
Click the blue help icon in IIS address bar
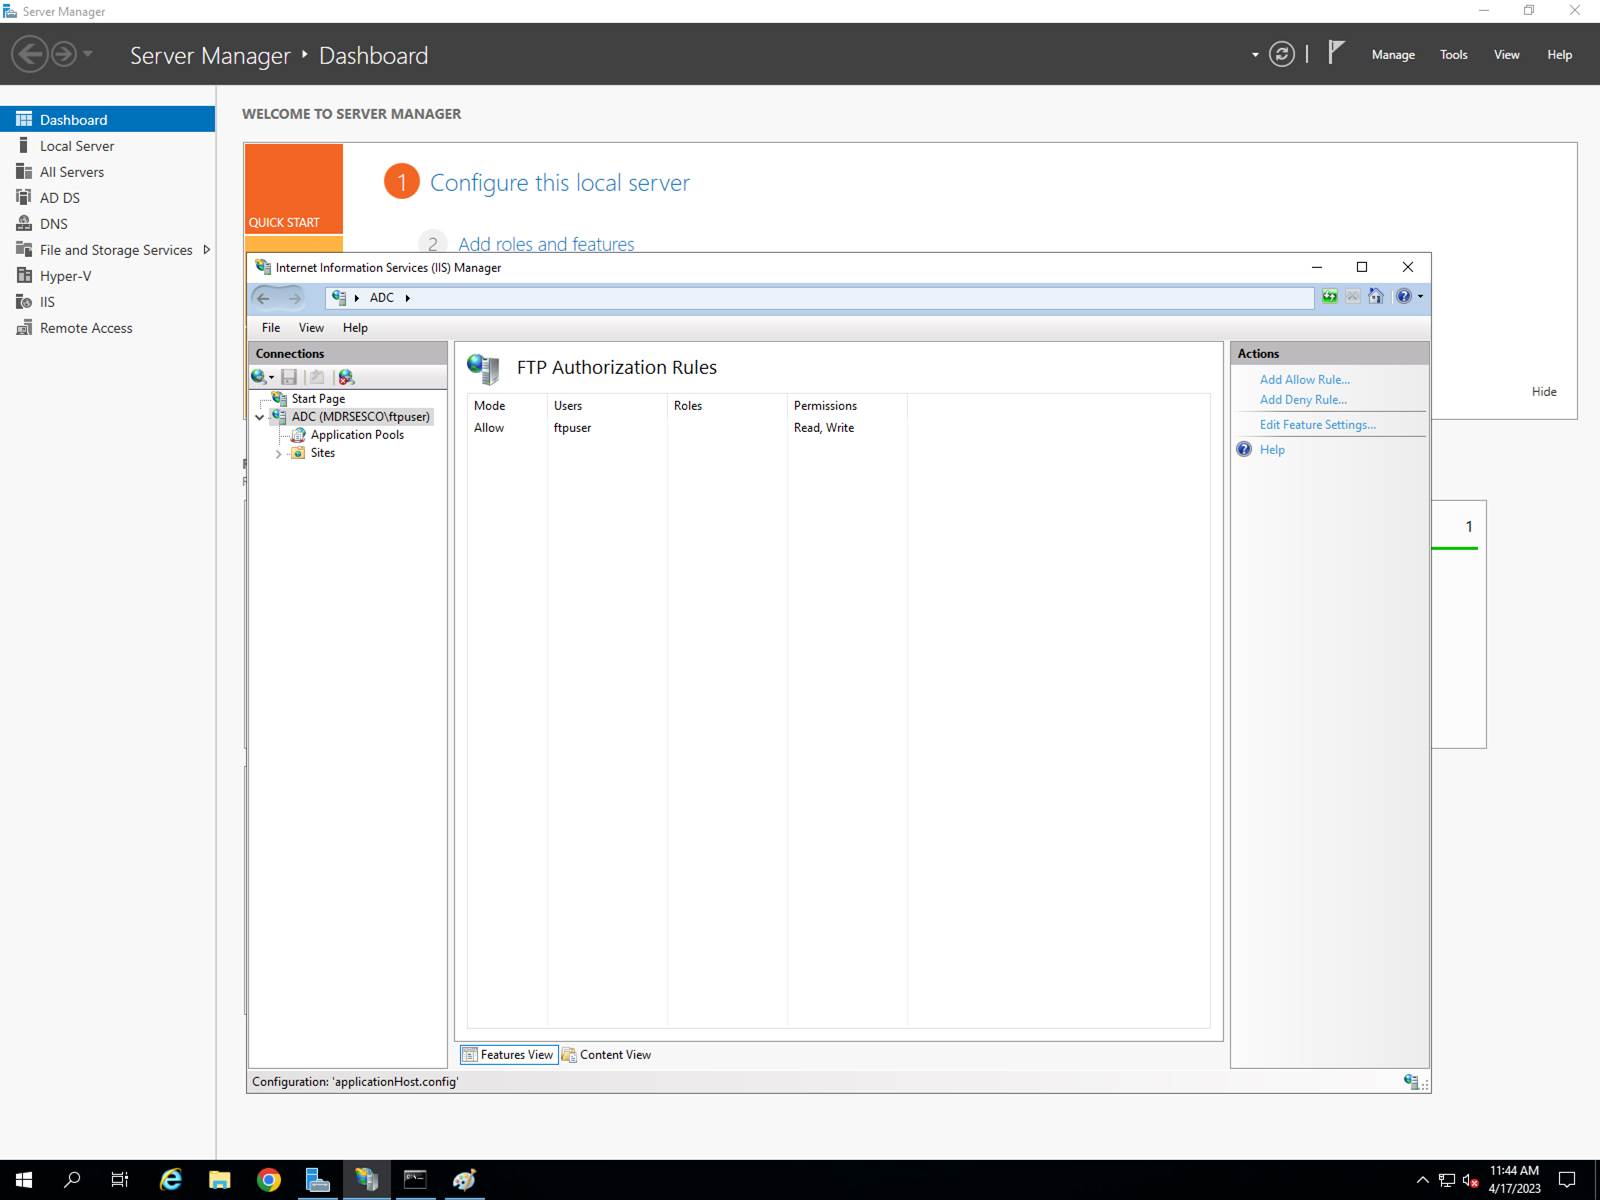(1403, 297)
